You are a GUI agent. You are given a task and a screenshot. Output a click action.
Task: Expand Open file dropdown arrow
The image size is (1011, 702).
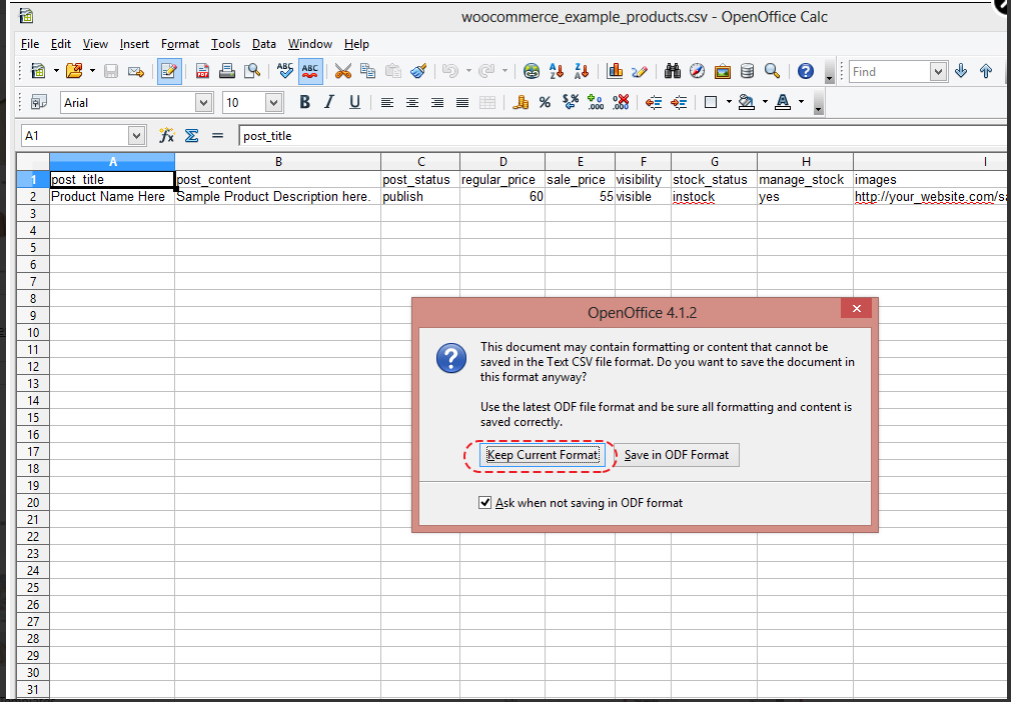pos(93,72)
